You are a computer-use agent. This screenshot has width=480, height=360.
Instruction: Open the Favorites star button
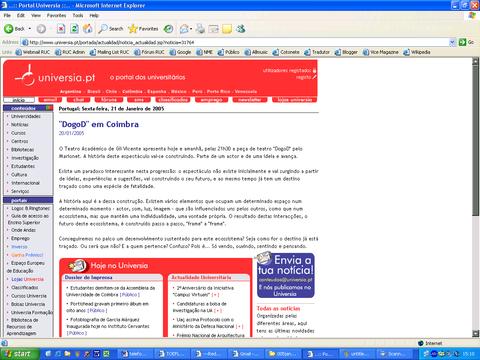point(143,29)
